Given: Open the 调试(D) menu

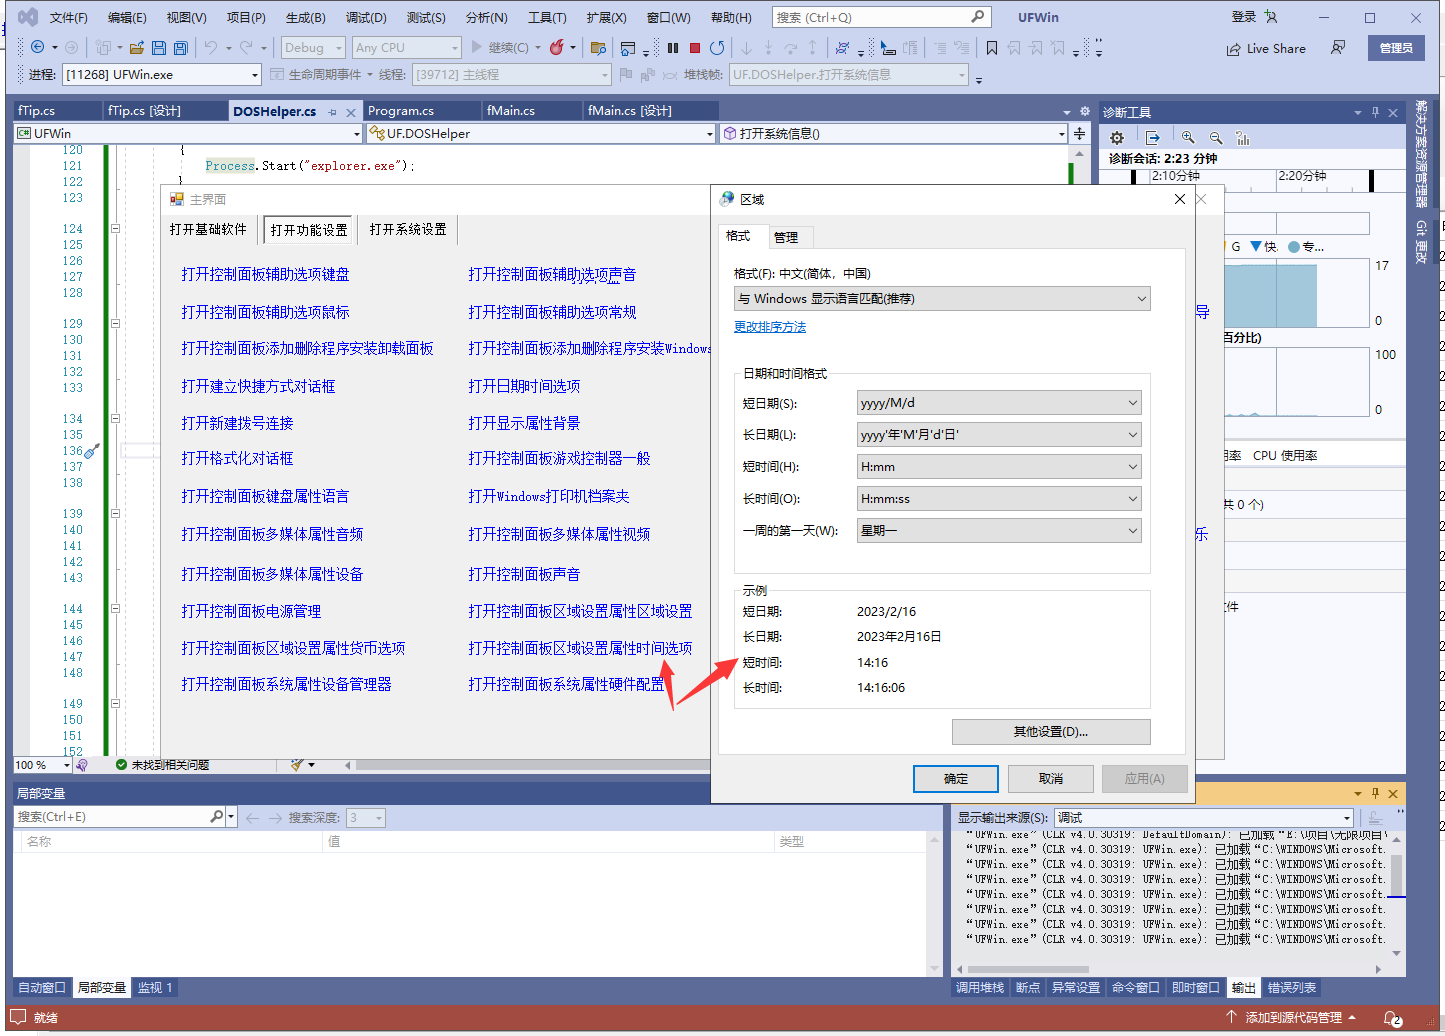Looking at the screenshot, I should pyautogui.click(x=366, y=17).
